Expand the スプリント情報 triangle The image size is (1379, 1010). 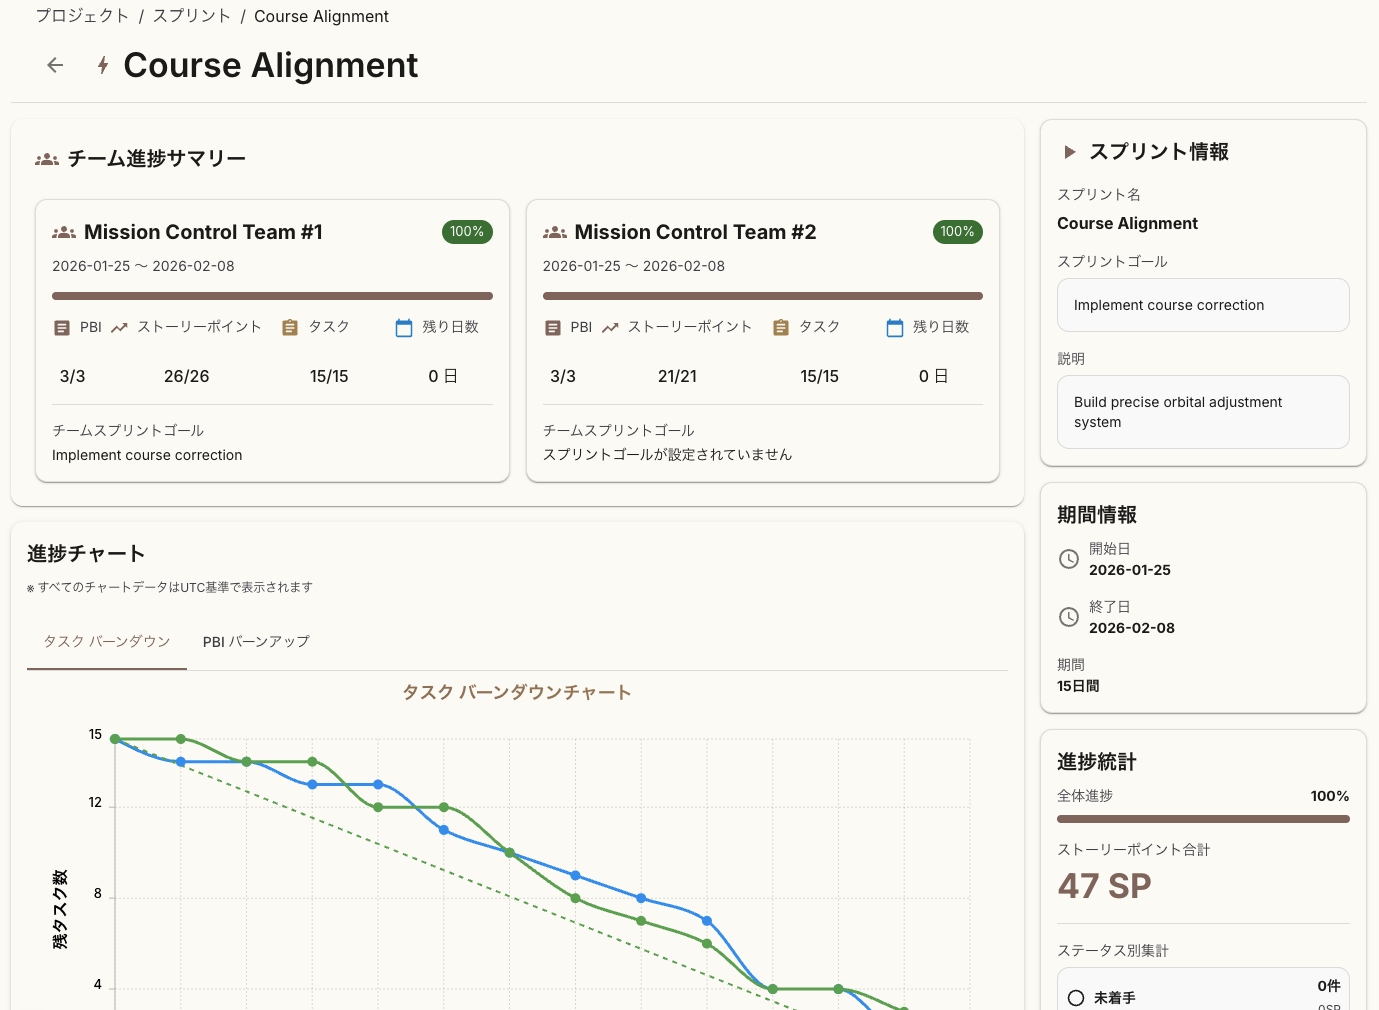tap(1070, 152)
